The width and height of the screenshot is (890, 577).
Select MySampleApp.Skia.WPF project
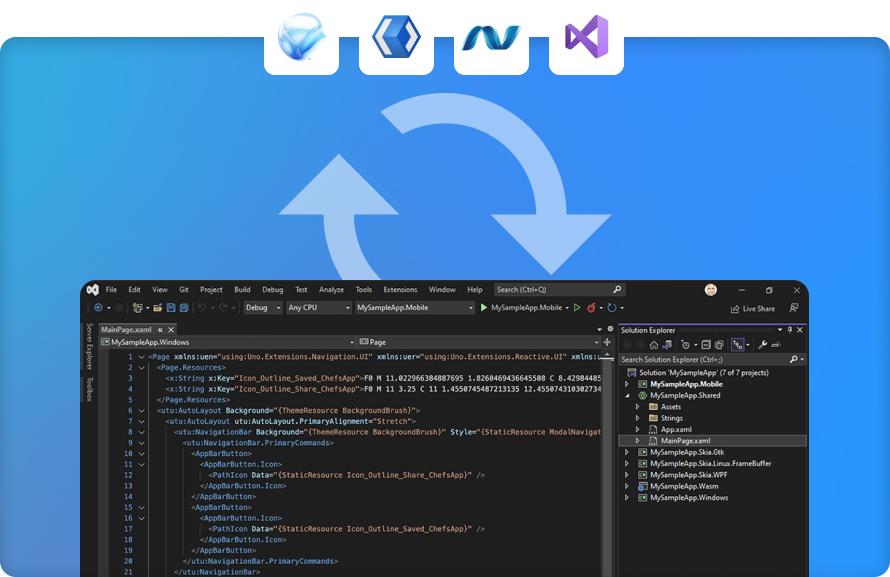coord(689,475)
